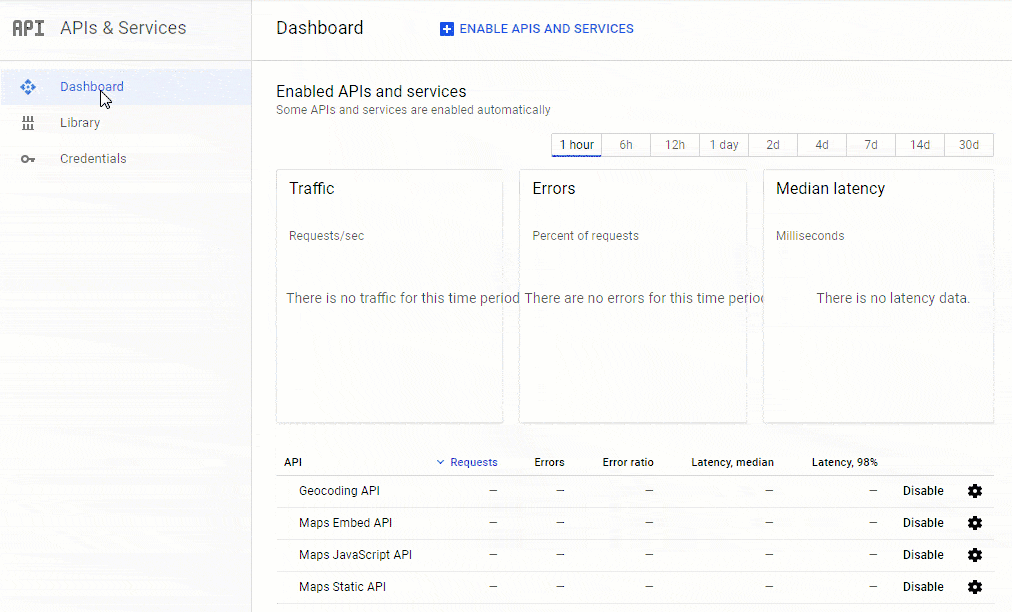Pick the 4d time range
Viewport: 1012px width, 612px height.
tap(822, 145)
